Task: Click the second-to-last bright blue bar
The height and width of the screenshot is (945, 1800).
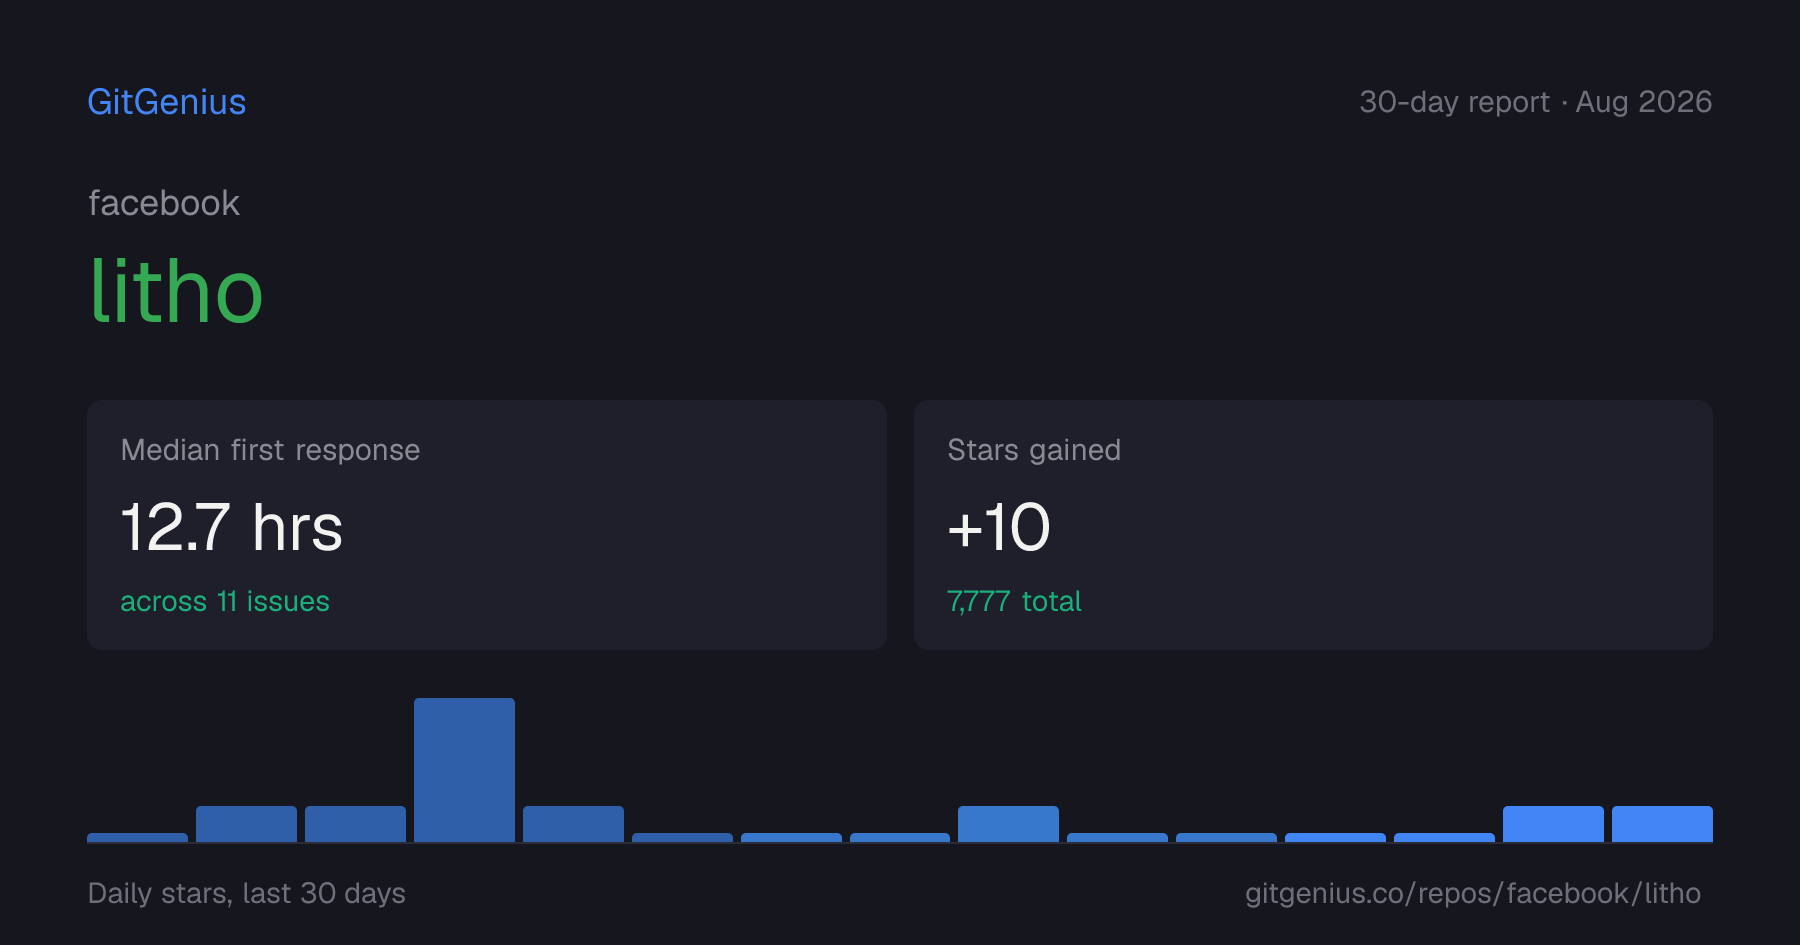Action: coord(1553,824)
